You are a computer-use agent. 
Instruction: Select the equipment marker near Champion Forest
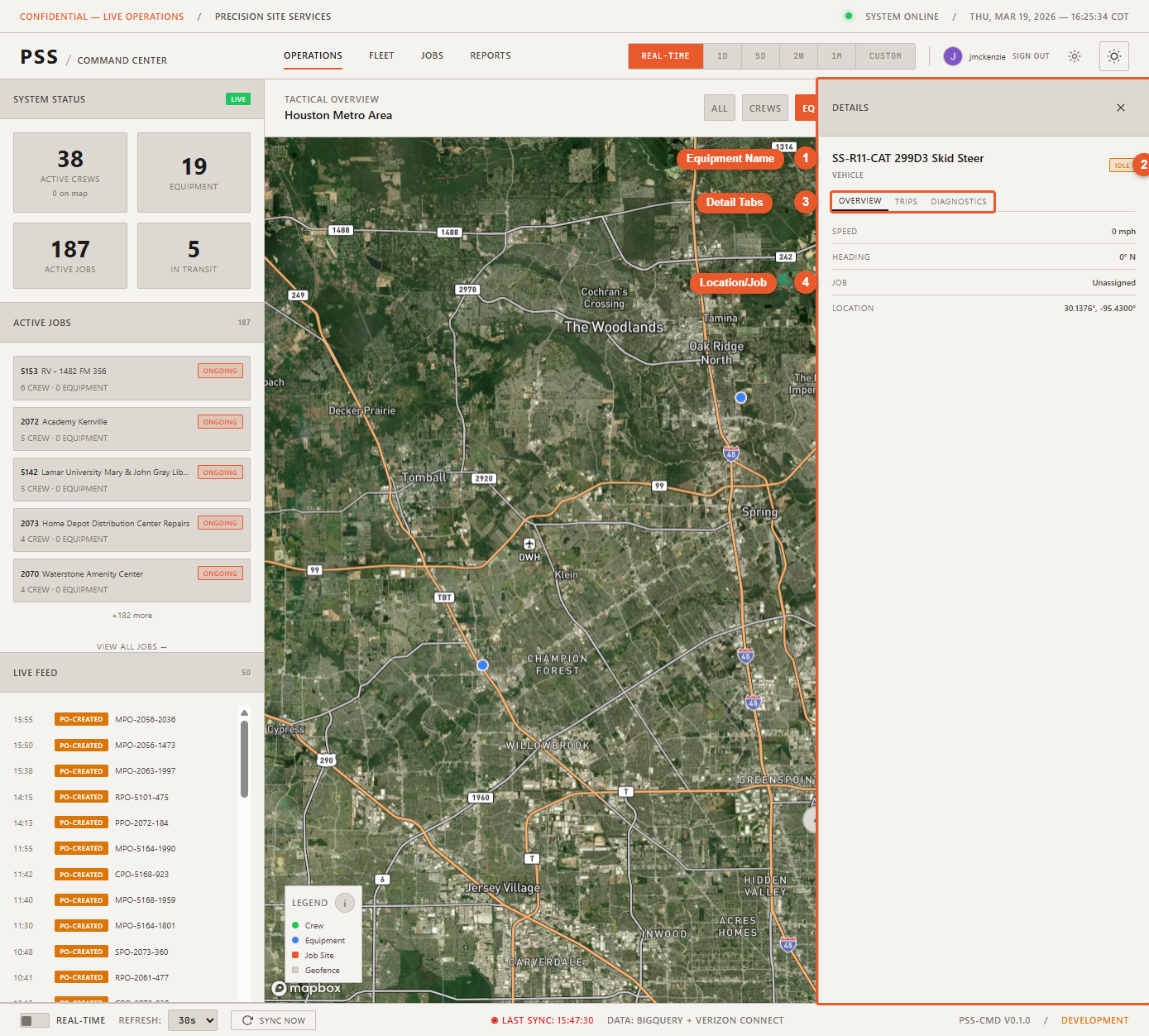point(483,664)
